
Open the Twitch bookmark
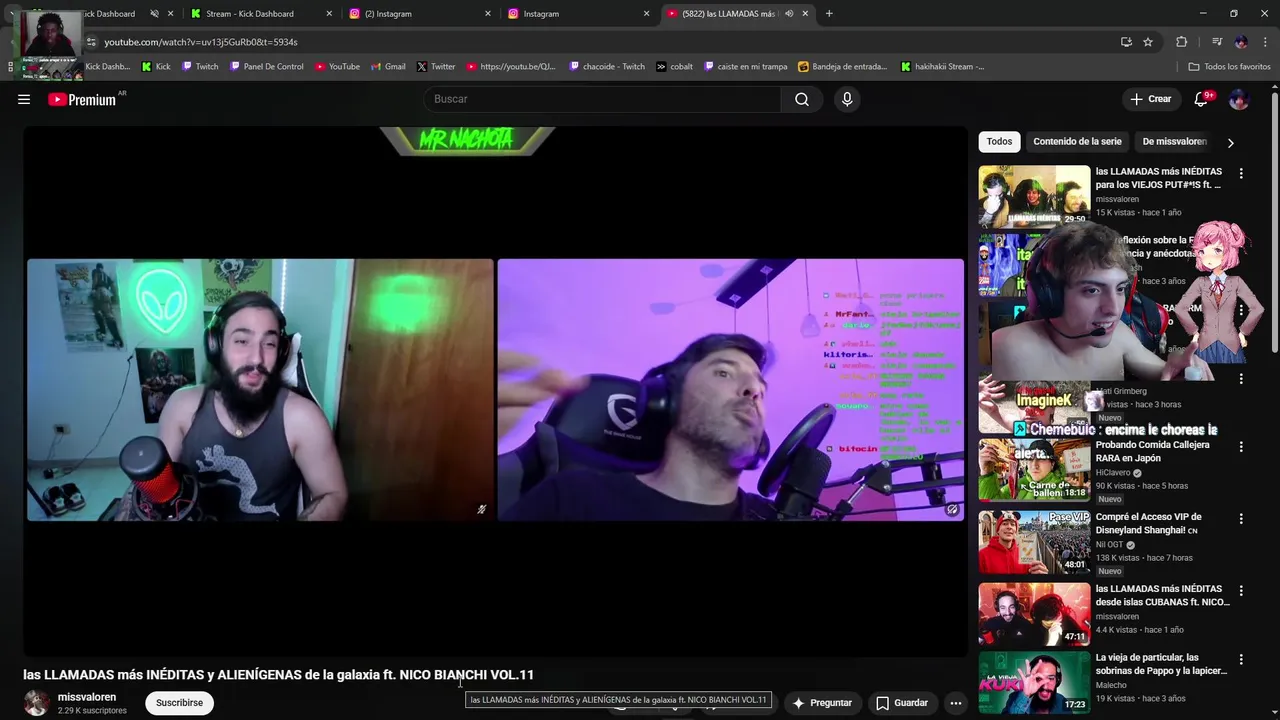(x=200, y=67)
